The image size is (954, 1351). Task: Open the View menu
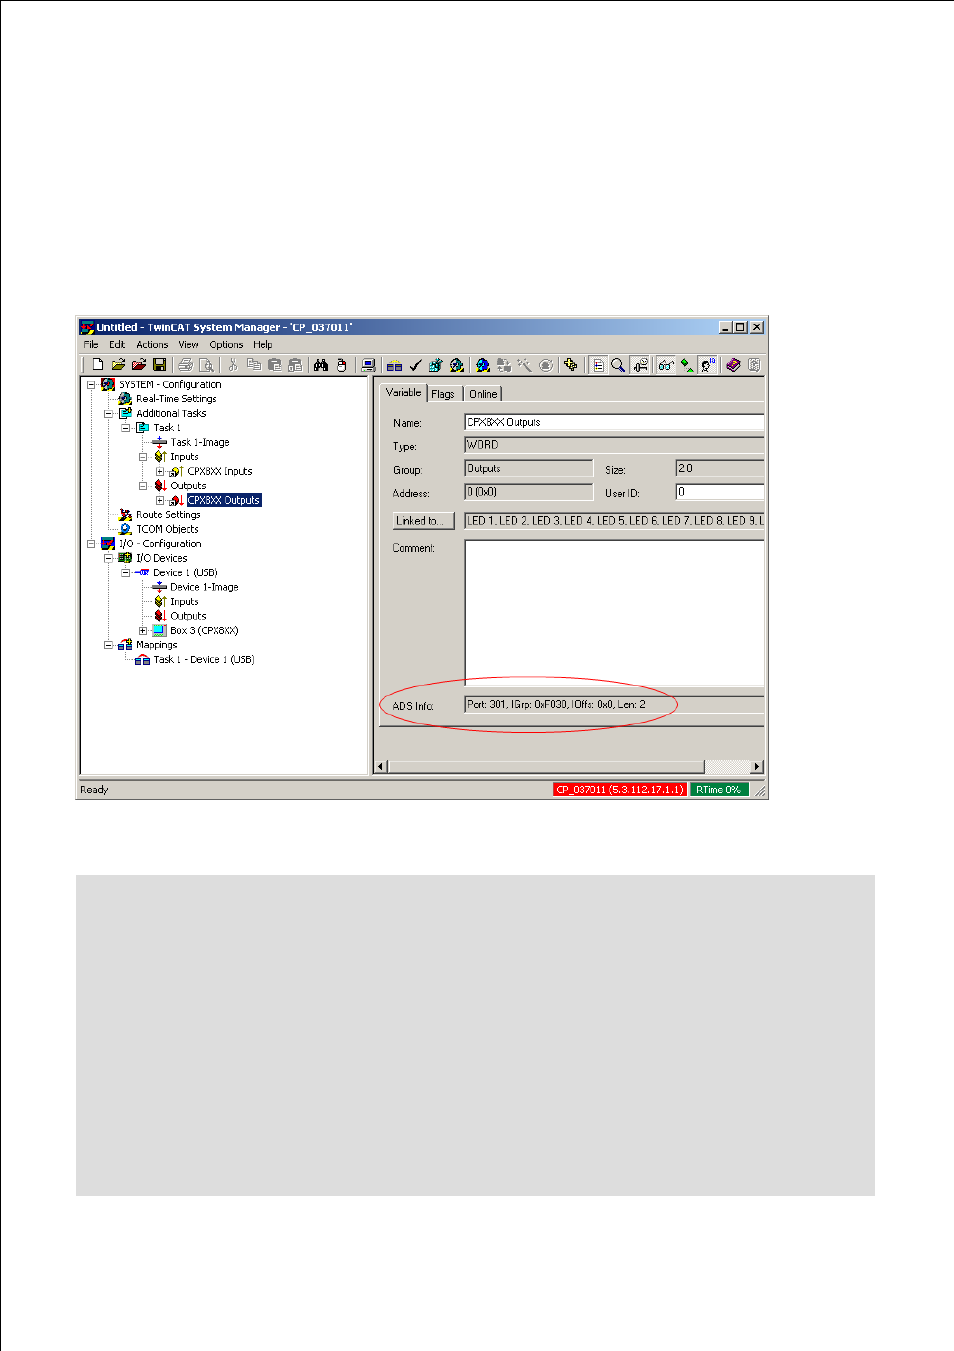click(188, 344)
